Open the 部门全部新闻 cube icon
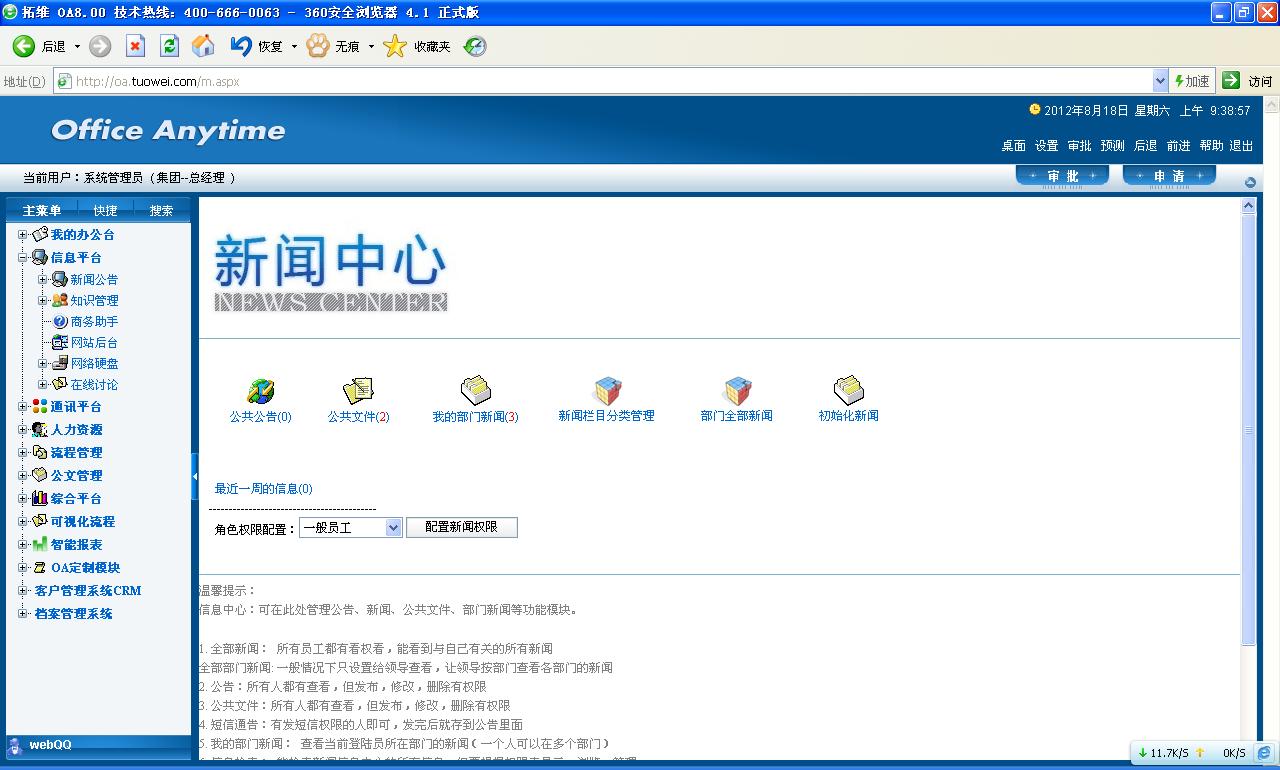The height and width of the screenshot is (770, 1280). point(737,391)
